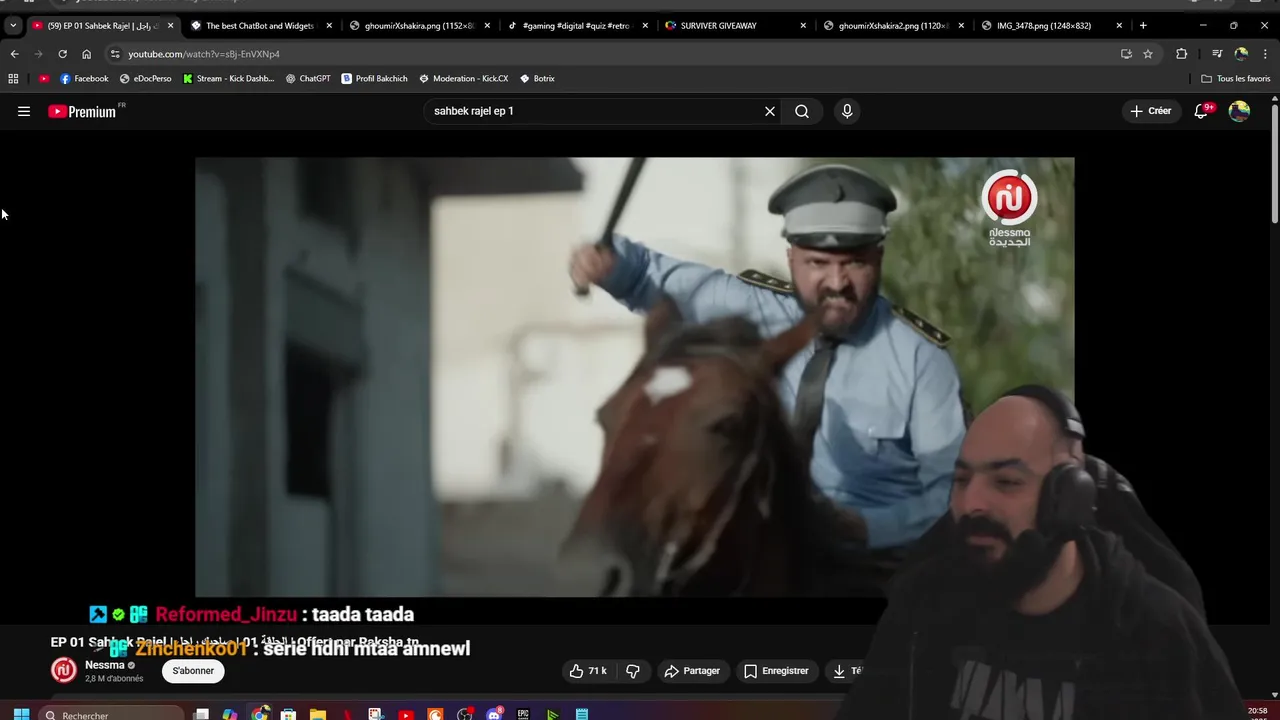Image resolution: width=1280 pixels, height=720 pixels.
Task: Reload the YouTube page
Action: (62, 54)
